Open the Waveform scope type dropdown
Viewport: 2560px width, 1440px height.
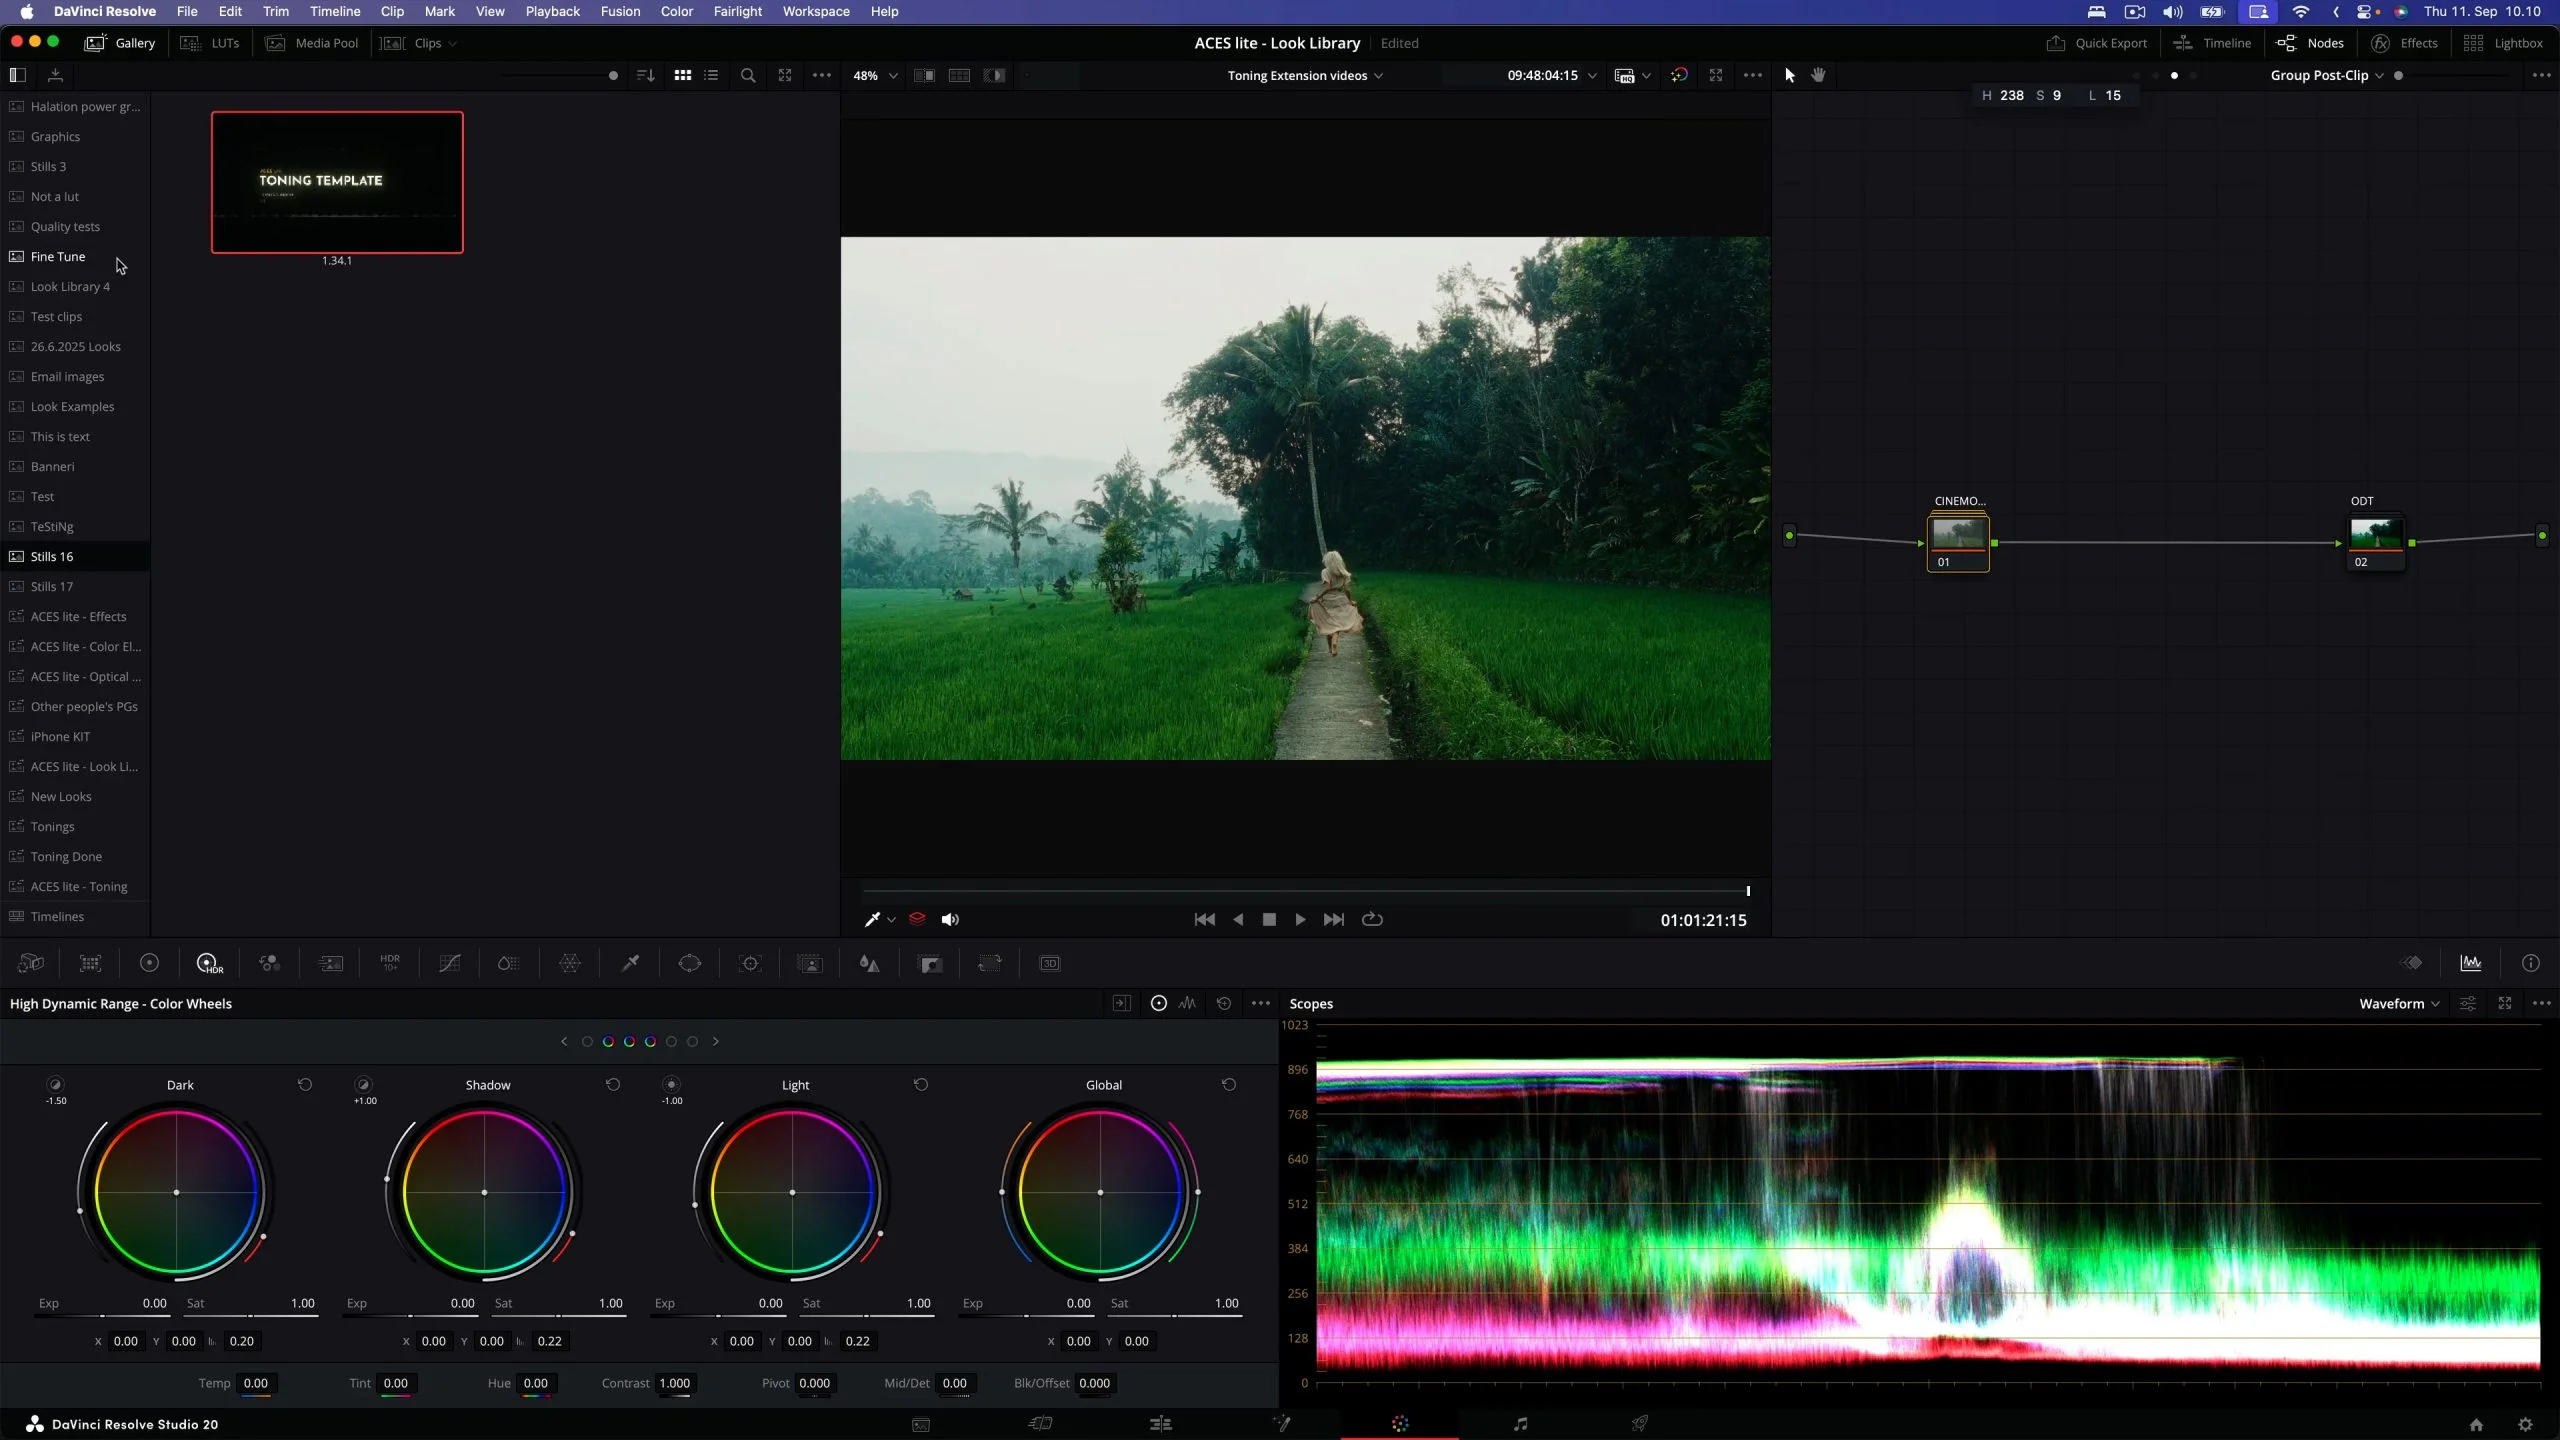coord(2399,1003)
